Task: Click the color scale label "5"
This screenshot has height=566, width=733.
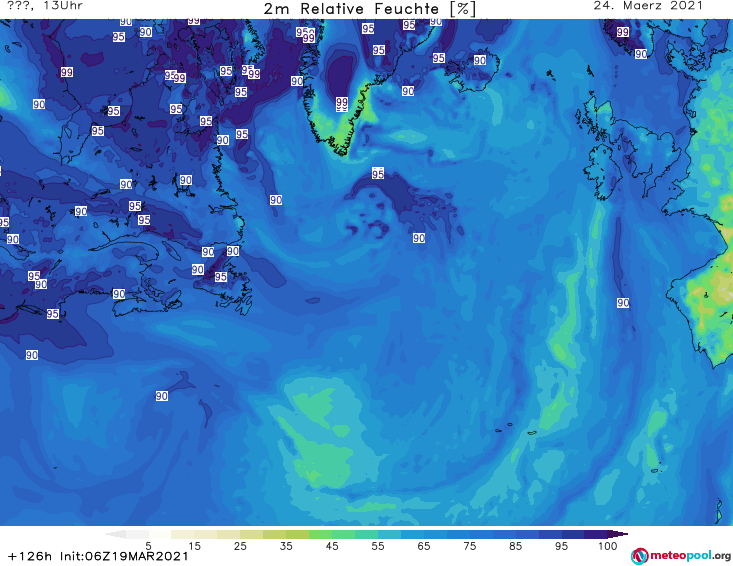Action: point(148,546)
